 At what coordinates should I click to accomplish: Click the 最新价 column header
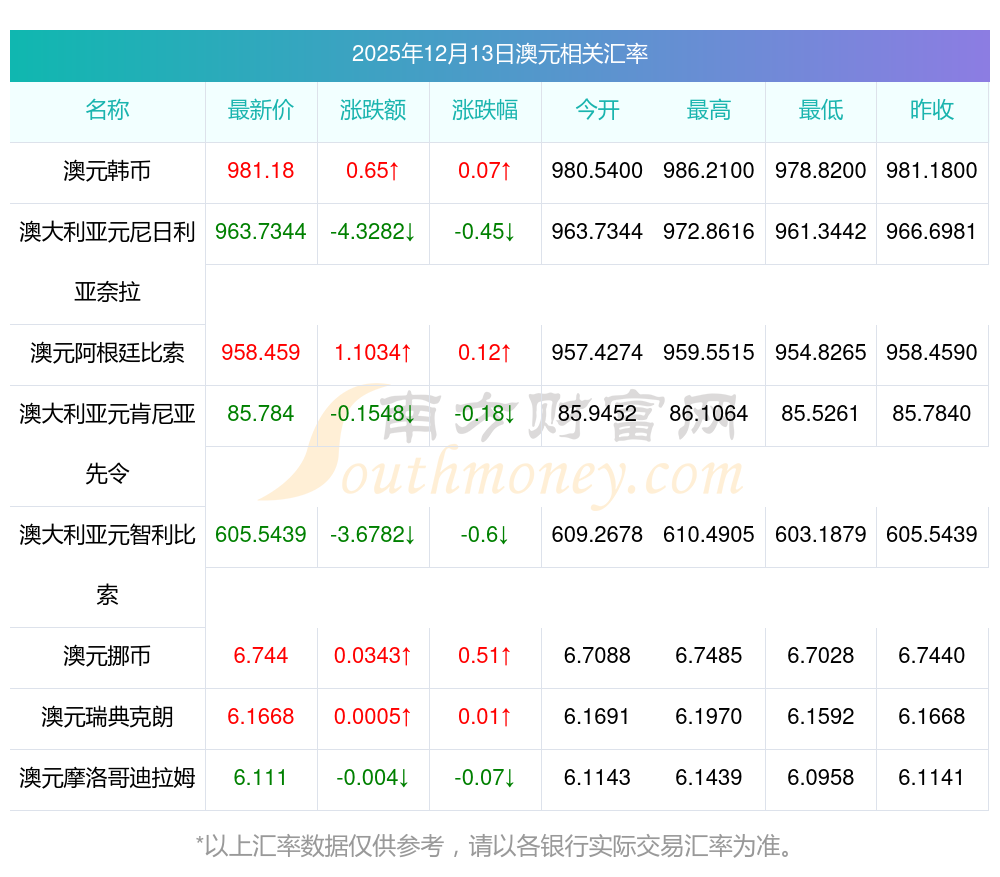(261, 111)
